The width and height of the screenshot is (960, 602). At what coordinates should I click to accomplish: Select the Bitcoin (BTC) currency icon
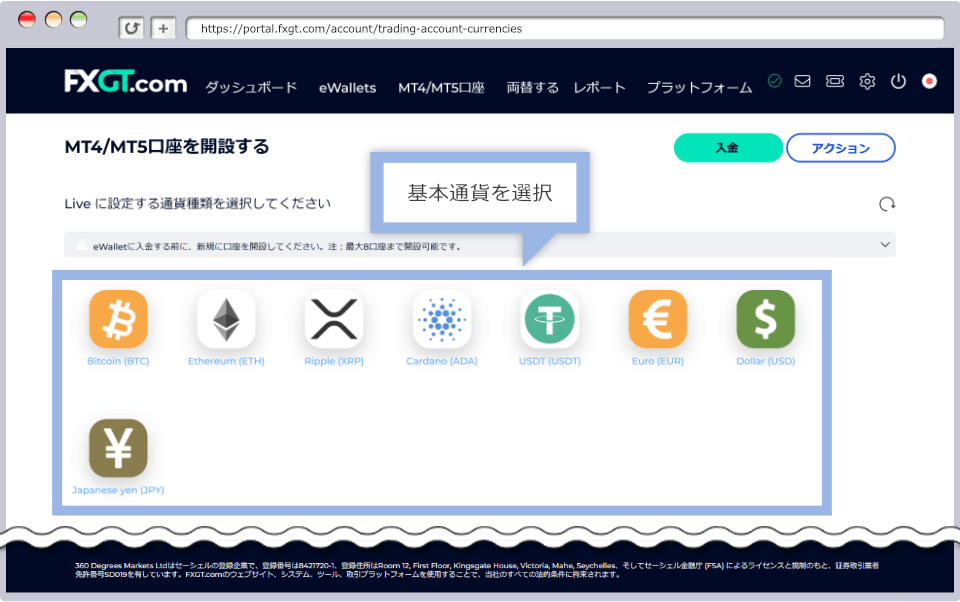[x=118, y=319]
